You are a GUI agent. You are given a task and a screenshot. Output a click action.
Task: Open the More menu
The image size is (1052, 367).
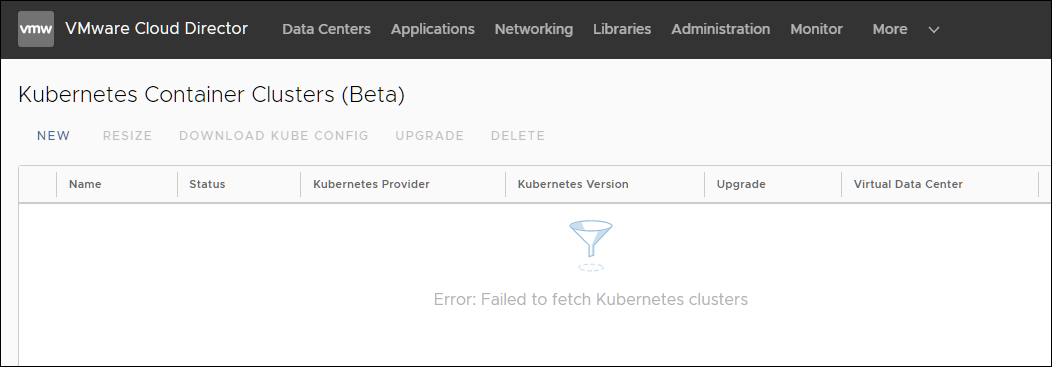(890, 29)
